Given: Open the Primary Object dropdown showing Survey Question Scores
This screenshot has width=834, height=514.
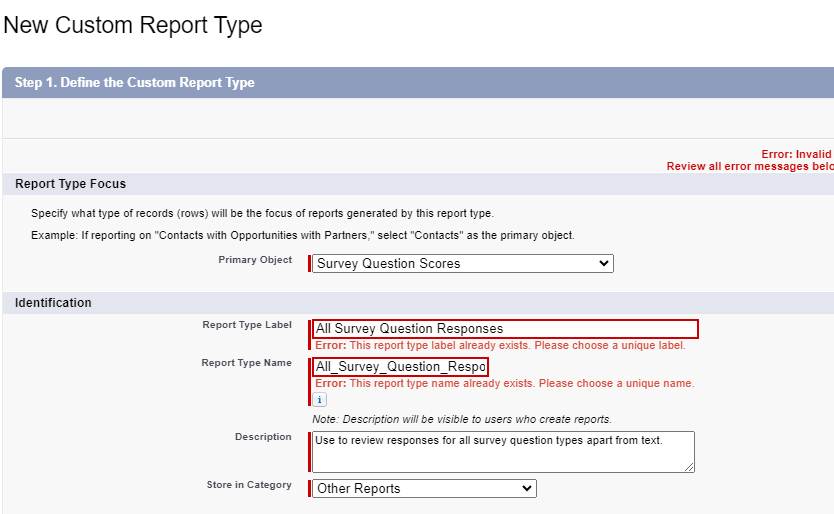Looking at the screenshot, I should click(463, 263).
